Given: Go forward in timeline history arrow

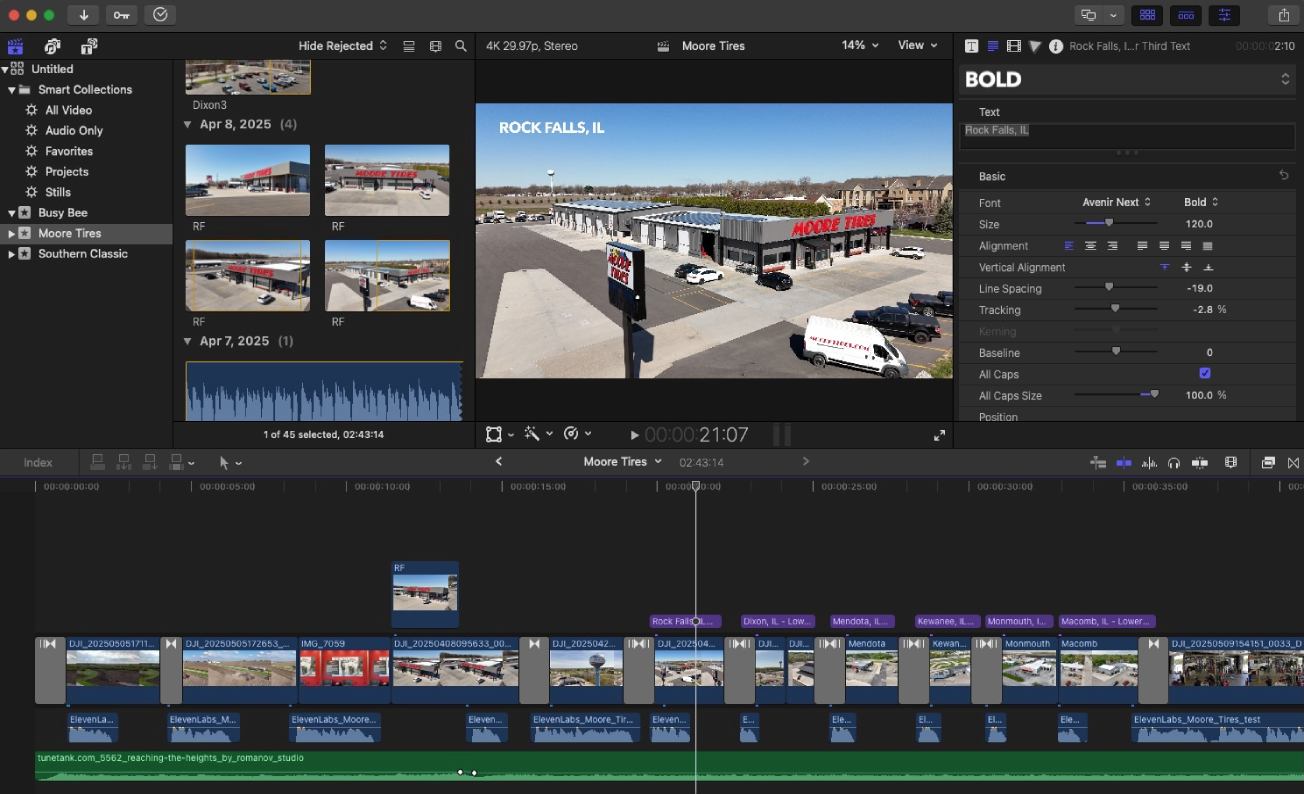Looking at the screenshot, I should click(x=806, y=461).
